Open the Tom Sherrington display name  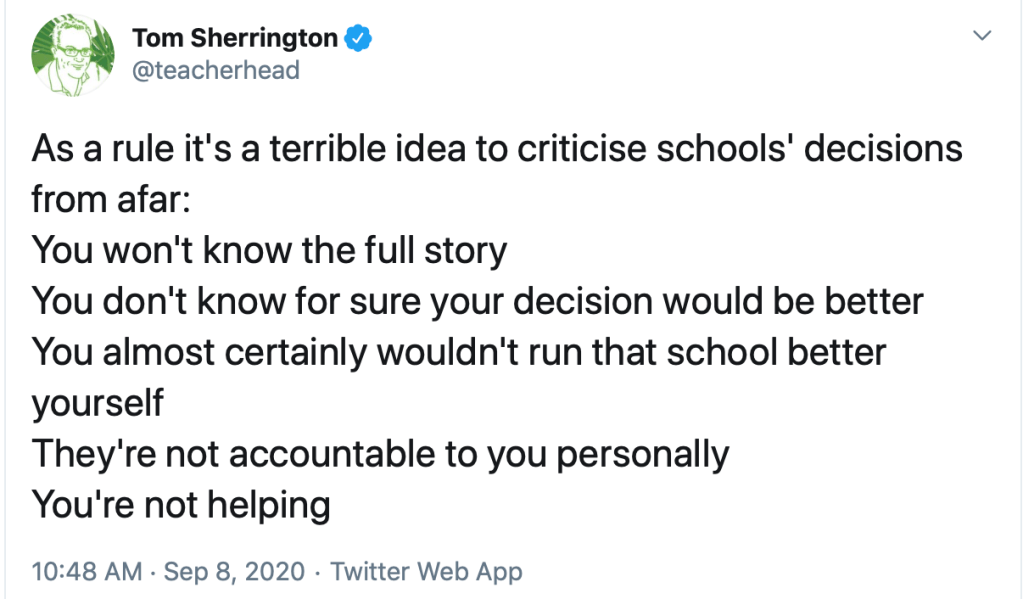pos(235,38)
